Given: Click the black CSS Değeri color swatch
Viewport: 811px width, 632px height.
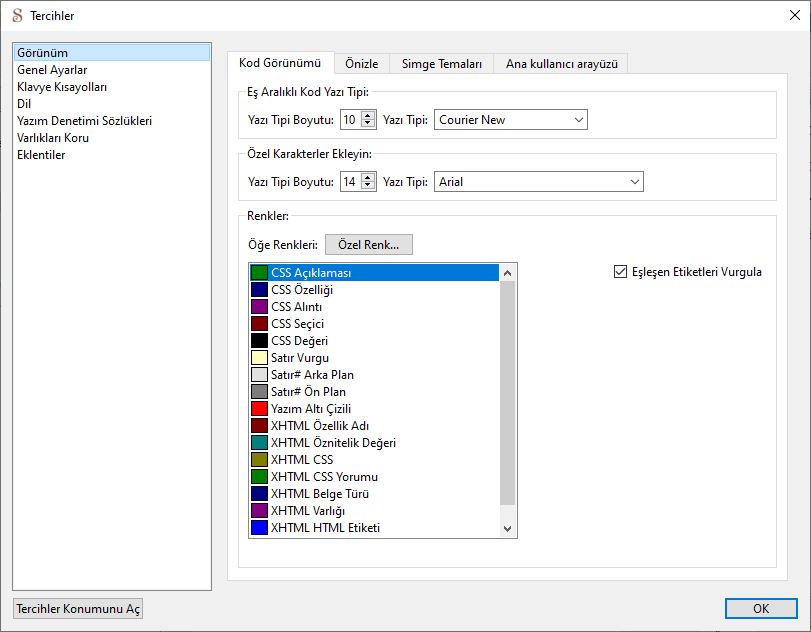Looking at the screenshot, I should (259, 341).
